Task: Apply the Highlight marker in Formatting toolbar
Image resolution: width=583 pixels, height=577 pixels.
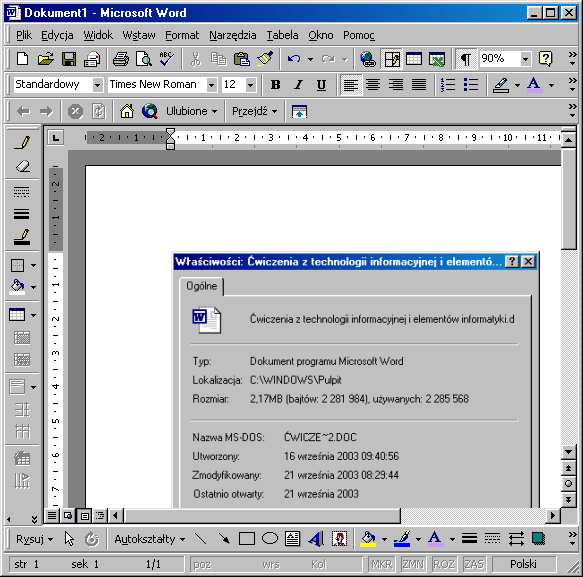Action: pos(501,85)
